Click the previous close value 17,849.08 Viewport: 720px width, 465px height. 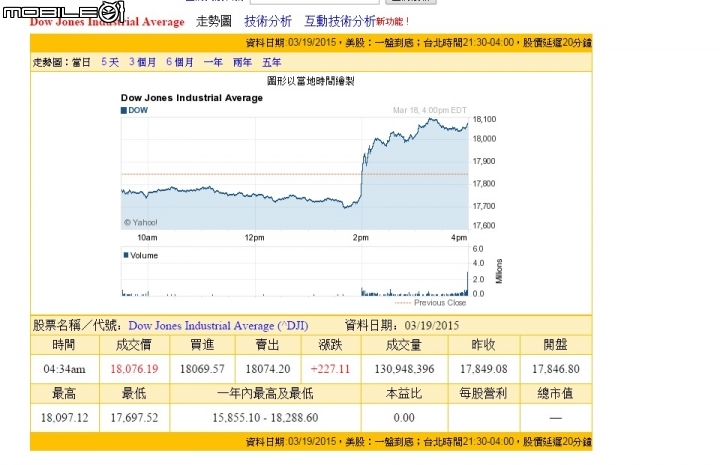[x=484, y=369]
